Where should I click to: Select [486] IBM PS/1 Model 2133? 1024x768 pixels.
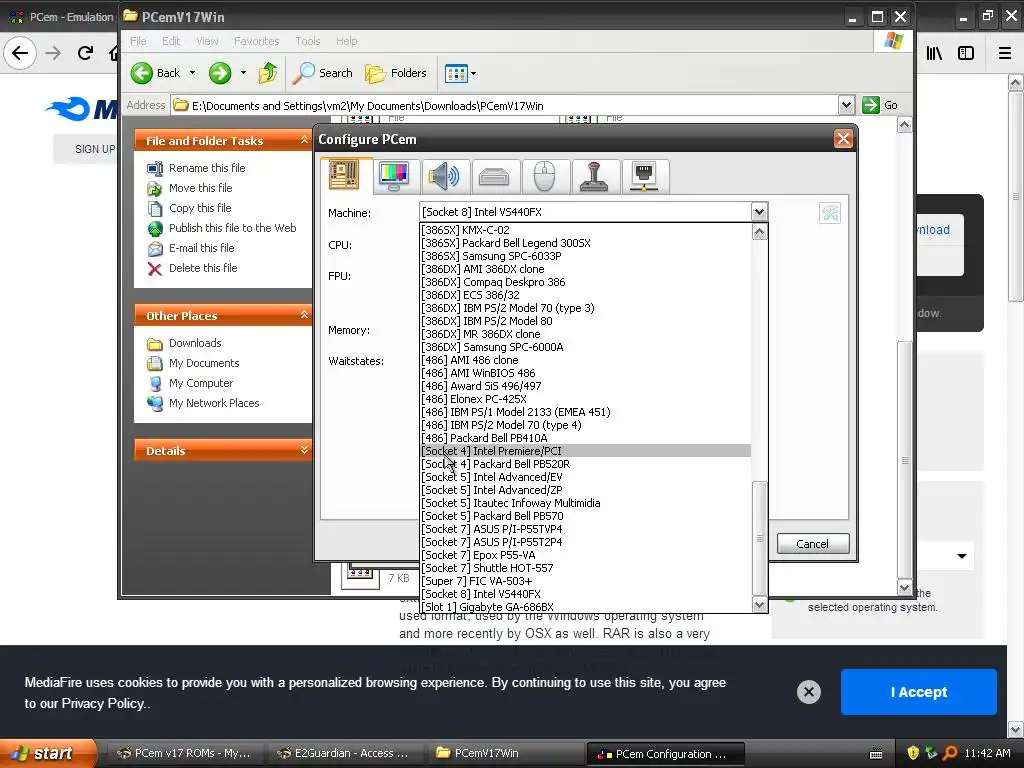(585, 412)
